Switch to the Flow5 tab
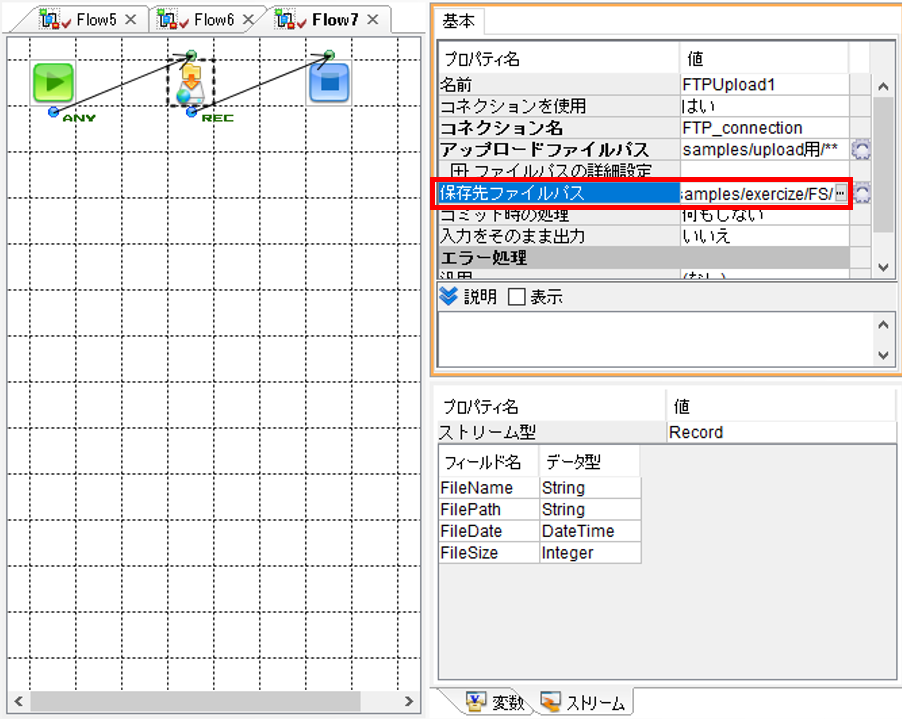 [x=96, y=20]
